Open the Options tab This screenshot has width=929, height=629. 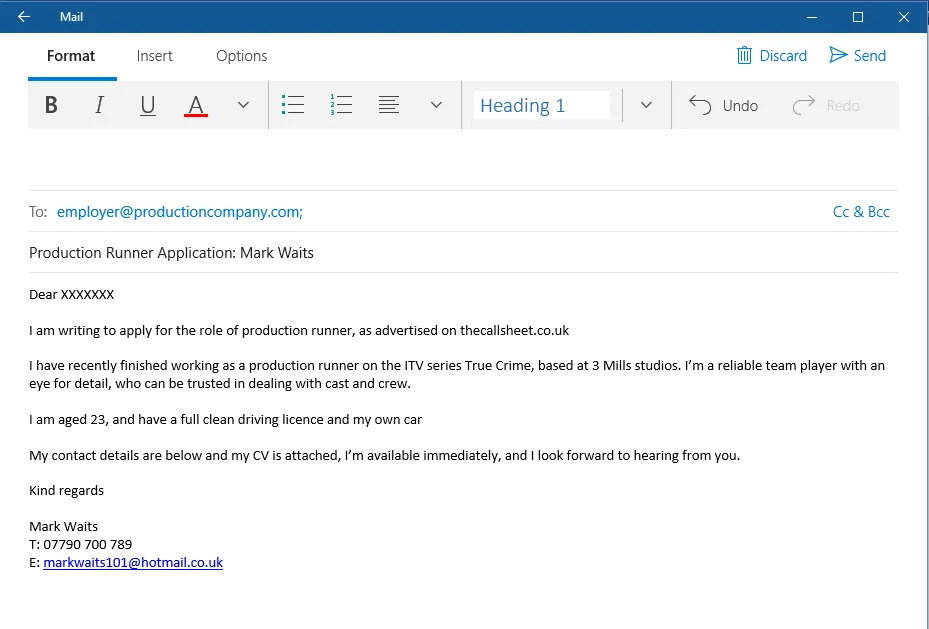point(240,56)
